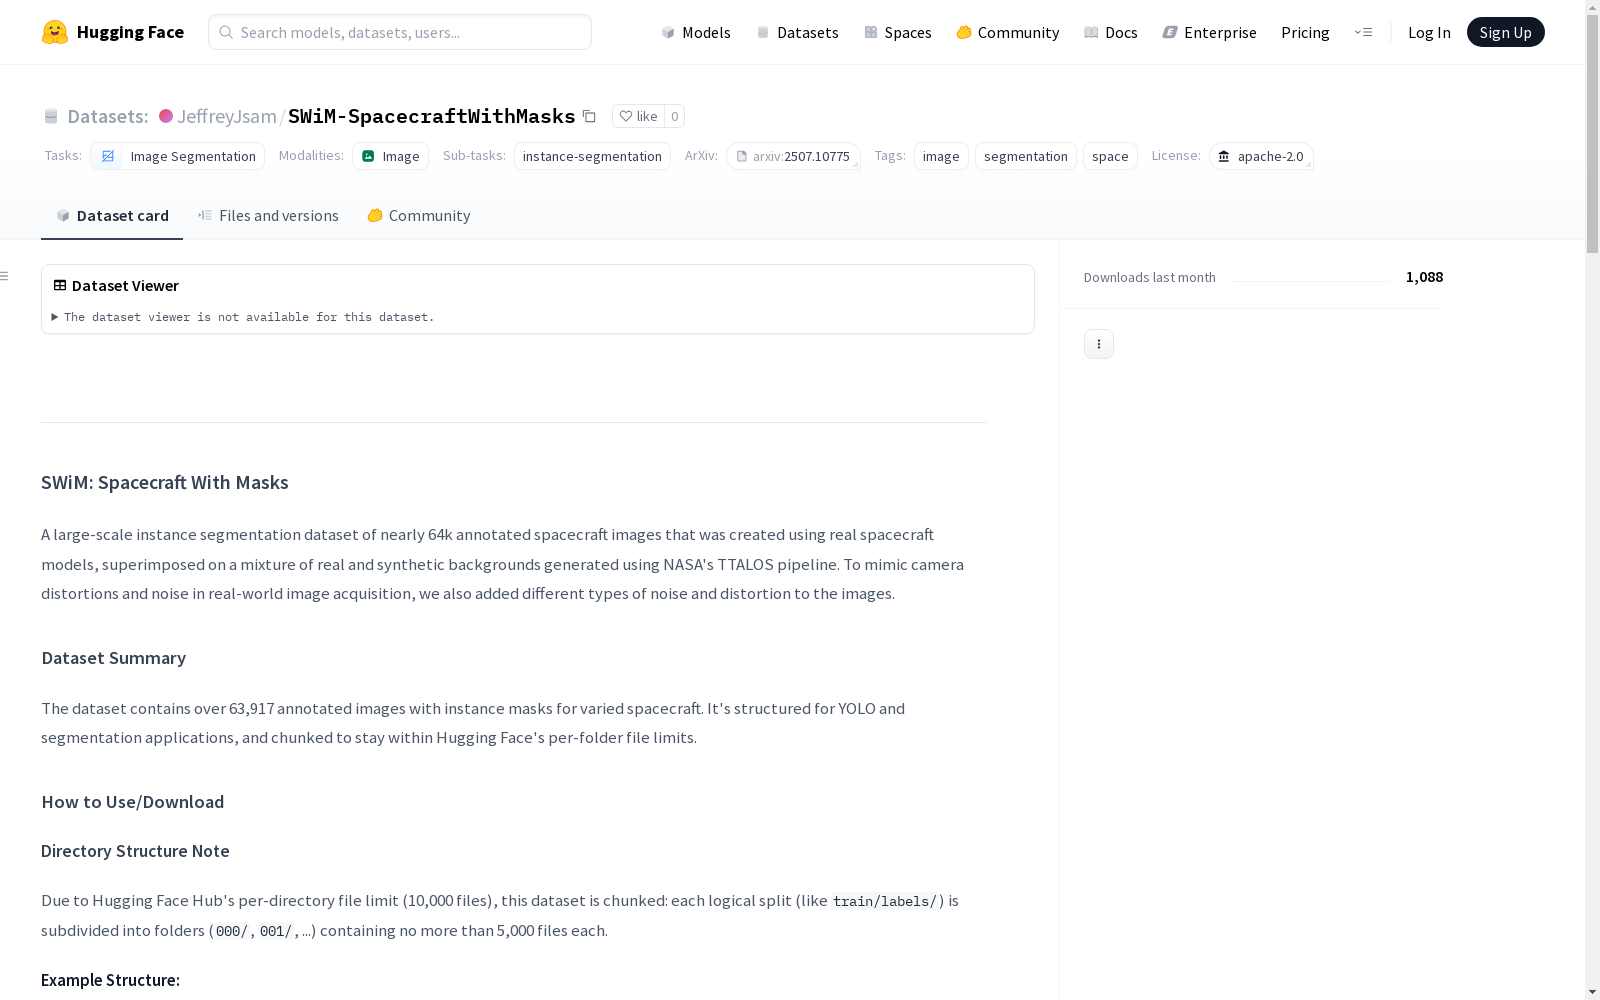Viewport: 1600px width, 1000px height.
Task: Toggle the left sidebar table of contents icon
Action: [x=4, y=276]
